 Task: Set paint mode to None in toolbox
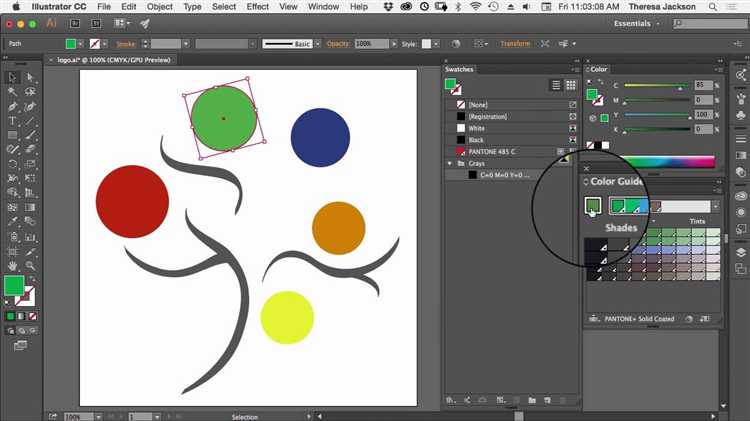point(30,316)
